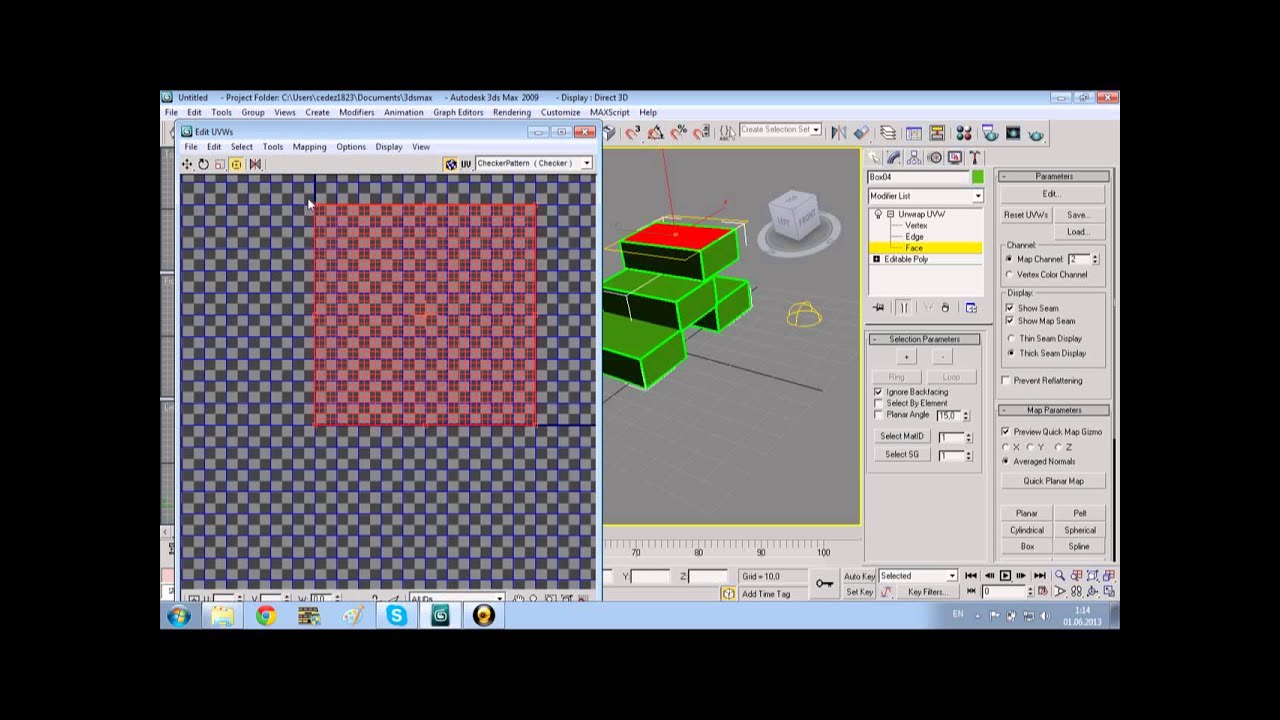The height and width of the screenshot is (720, 1280).
Task: Click the Set Keys key icon
Action: [824, 583]
